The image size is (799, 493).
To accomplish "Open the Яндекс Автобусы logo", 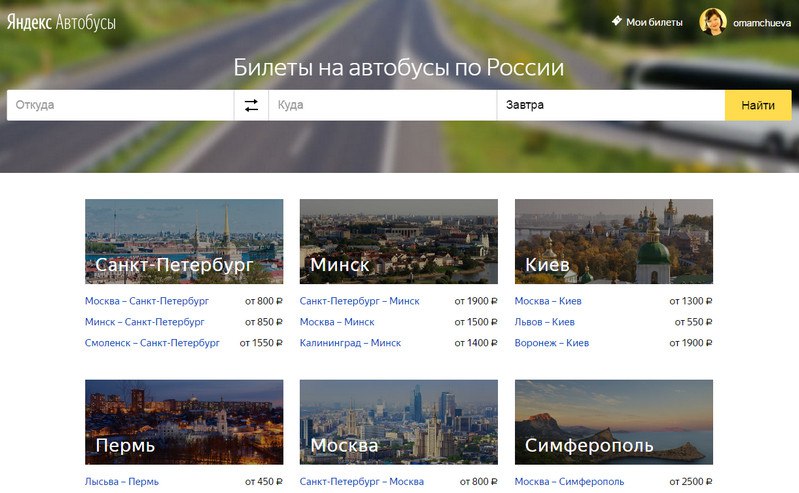I will (x=61, y=22).
